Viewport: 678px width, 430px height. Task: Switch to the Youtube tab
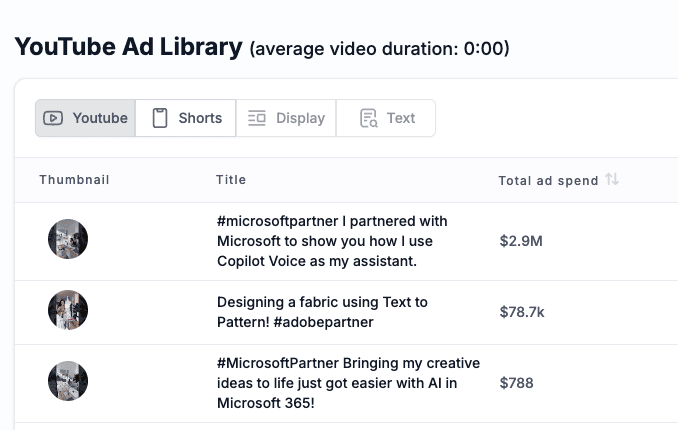tap(85, 118)
